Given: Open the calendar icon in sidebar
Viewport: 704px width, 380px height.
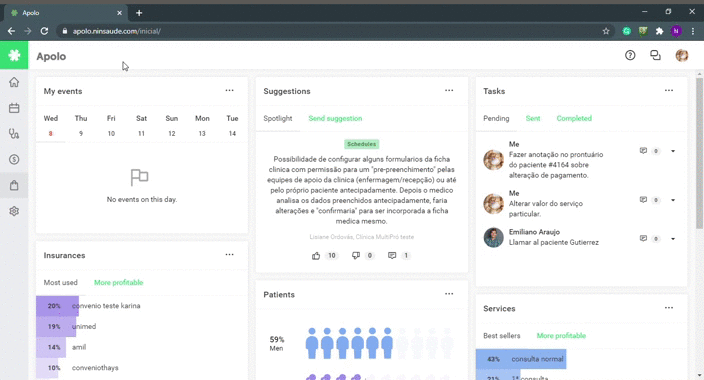Looking at the screenshot, I should tap(14, 108).
